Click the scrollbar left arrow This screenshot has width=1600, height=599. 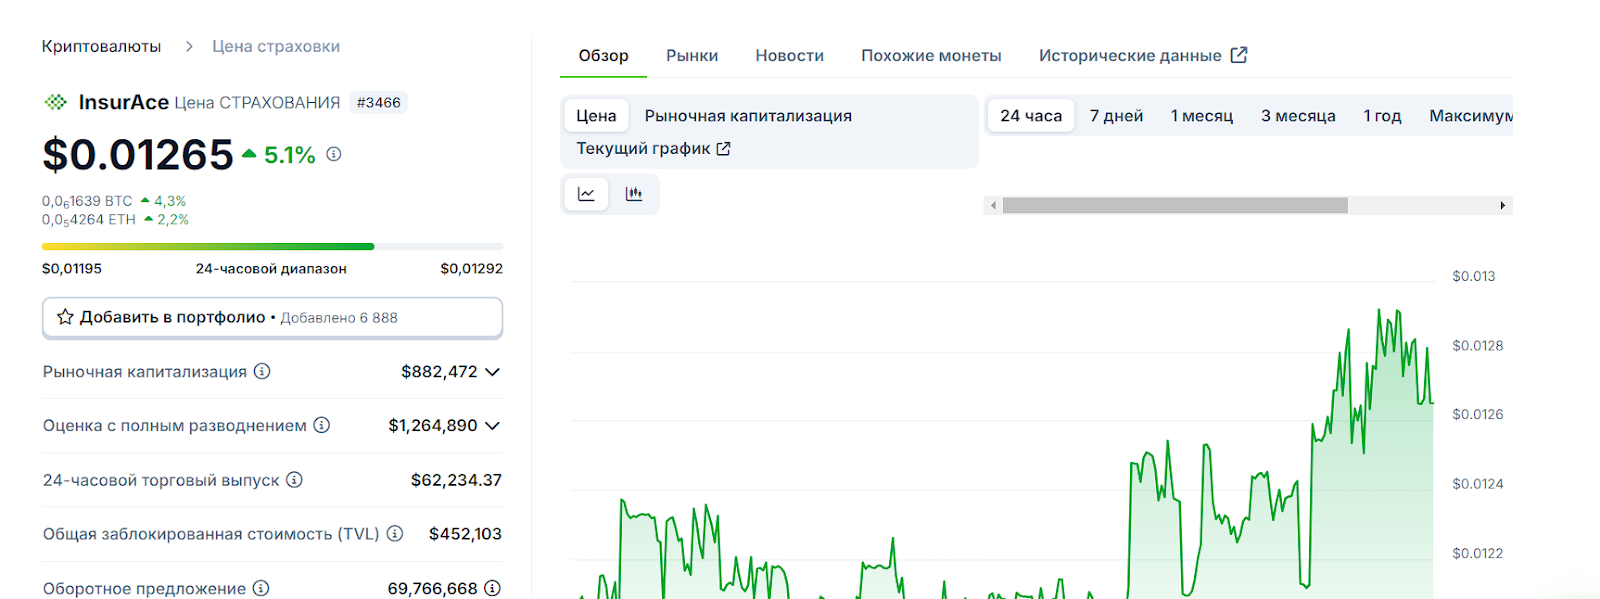click(993, 205)
